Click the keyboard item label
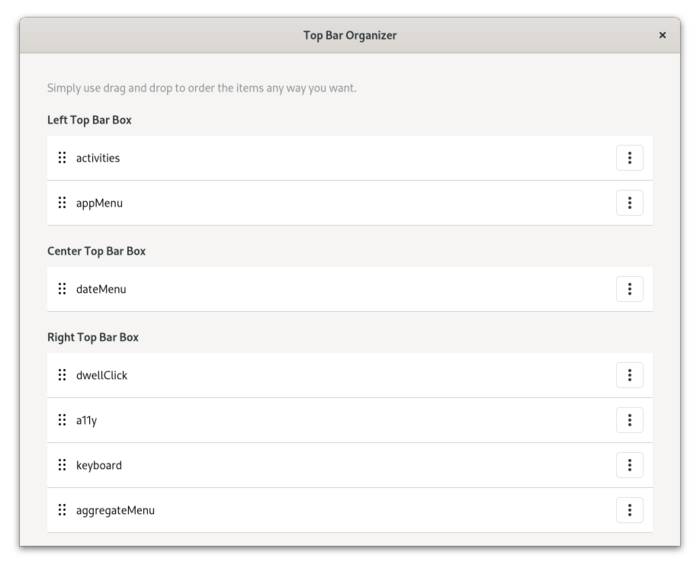700x568 pixels. tap(99, 465)
